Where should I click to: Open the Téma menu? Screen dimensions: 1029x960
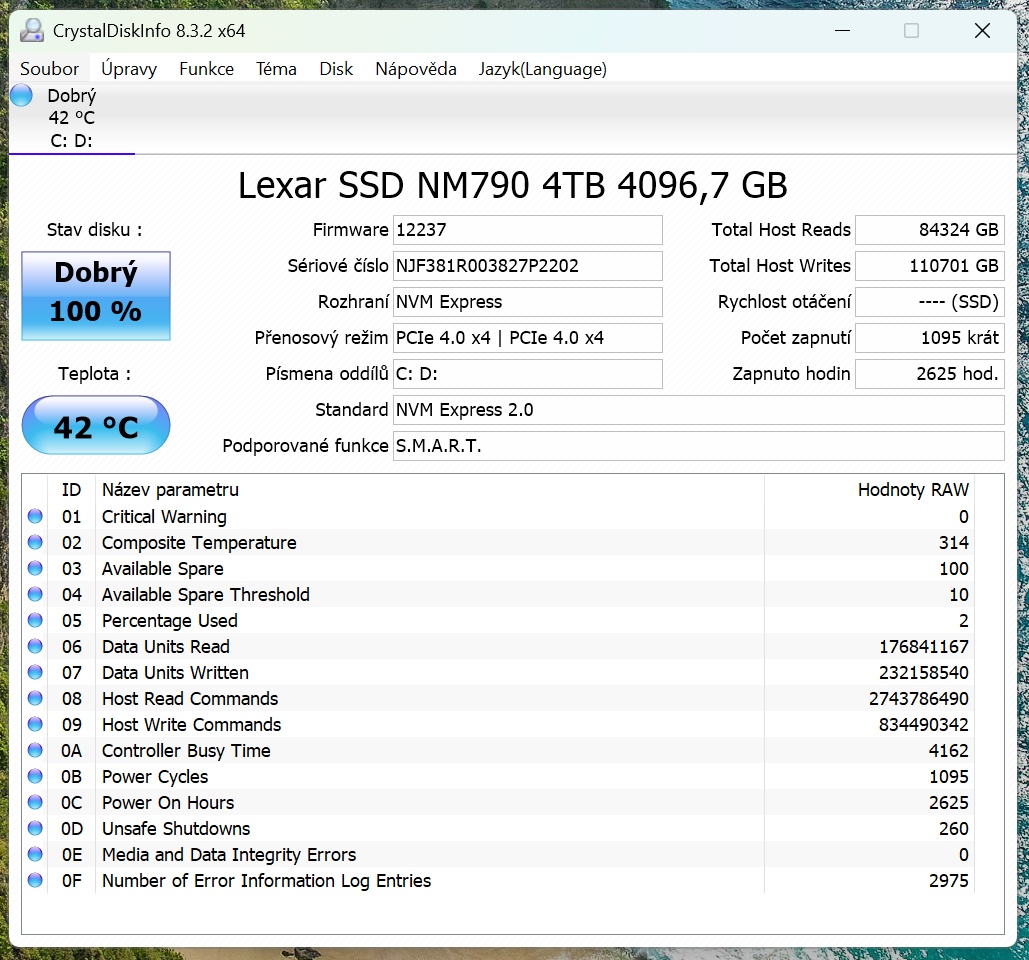(x=276, y=69)
